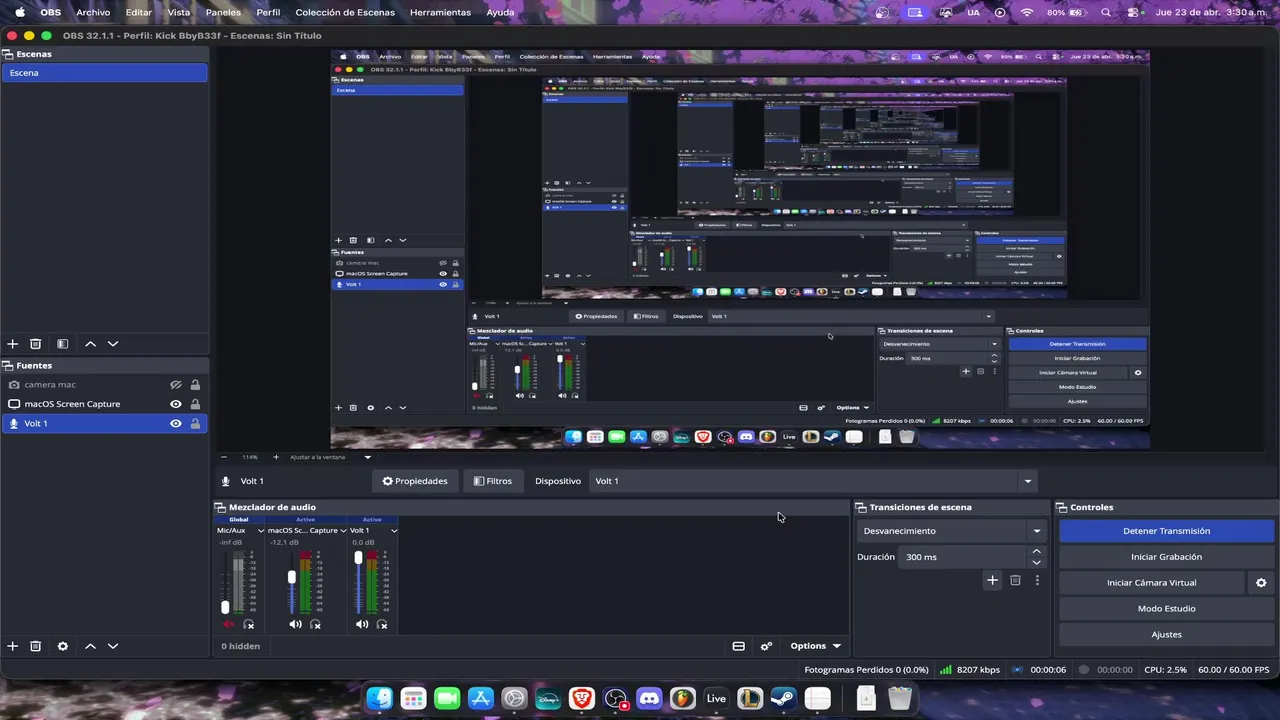The width and height of the screenshot is (1280, 720).
Task: Open source properties gear in Fuentes toolbar
Action: (x=62, y=646)
